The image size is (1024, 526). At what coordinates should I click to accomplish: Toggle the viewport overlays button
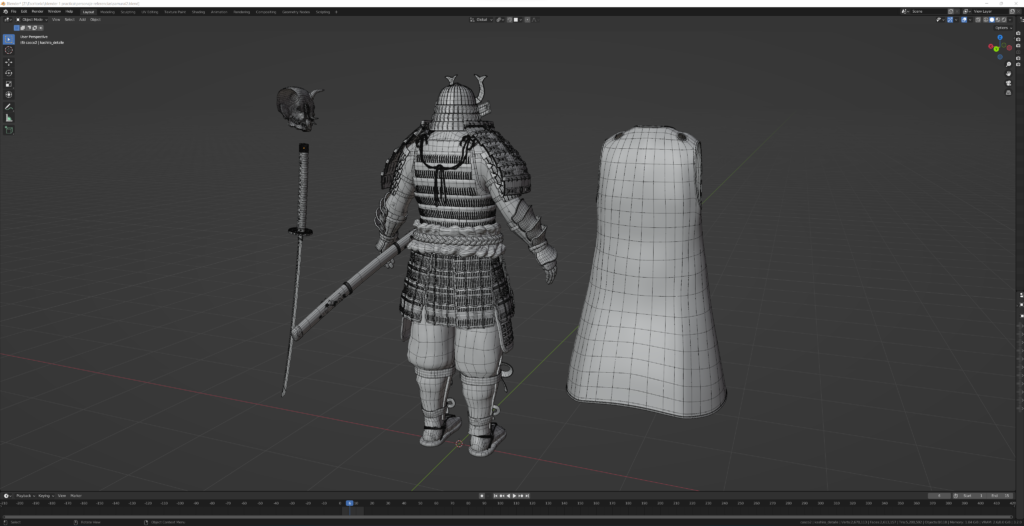coord(964,20)
